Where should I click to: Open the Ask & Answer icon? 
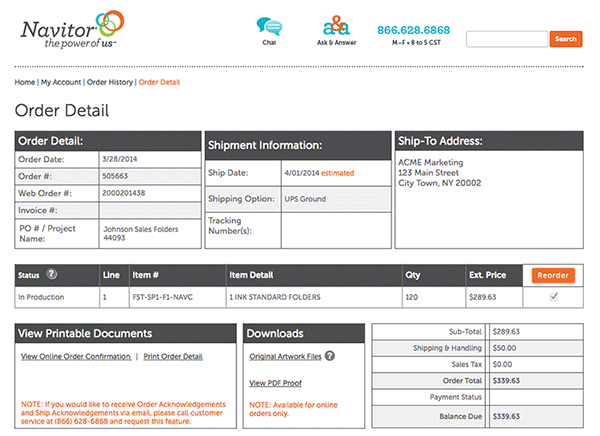tap(336, 26)
